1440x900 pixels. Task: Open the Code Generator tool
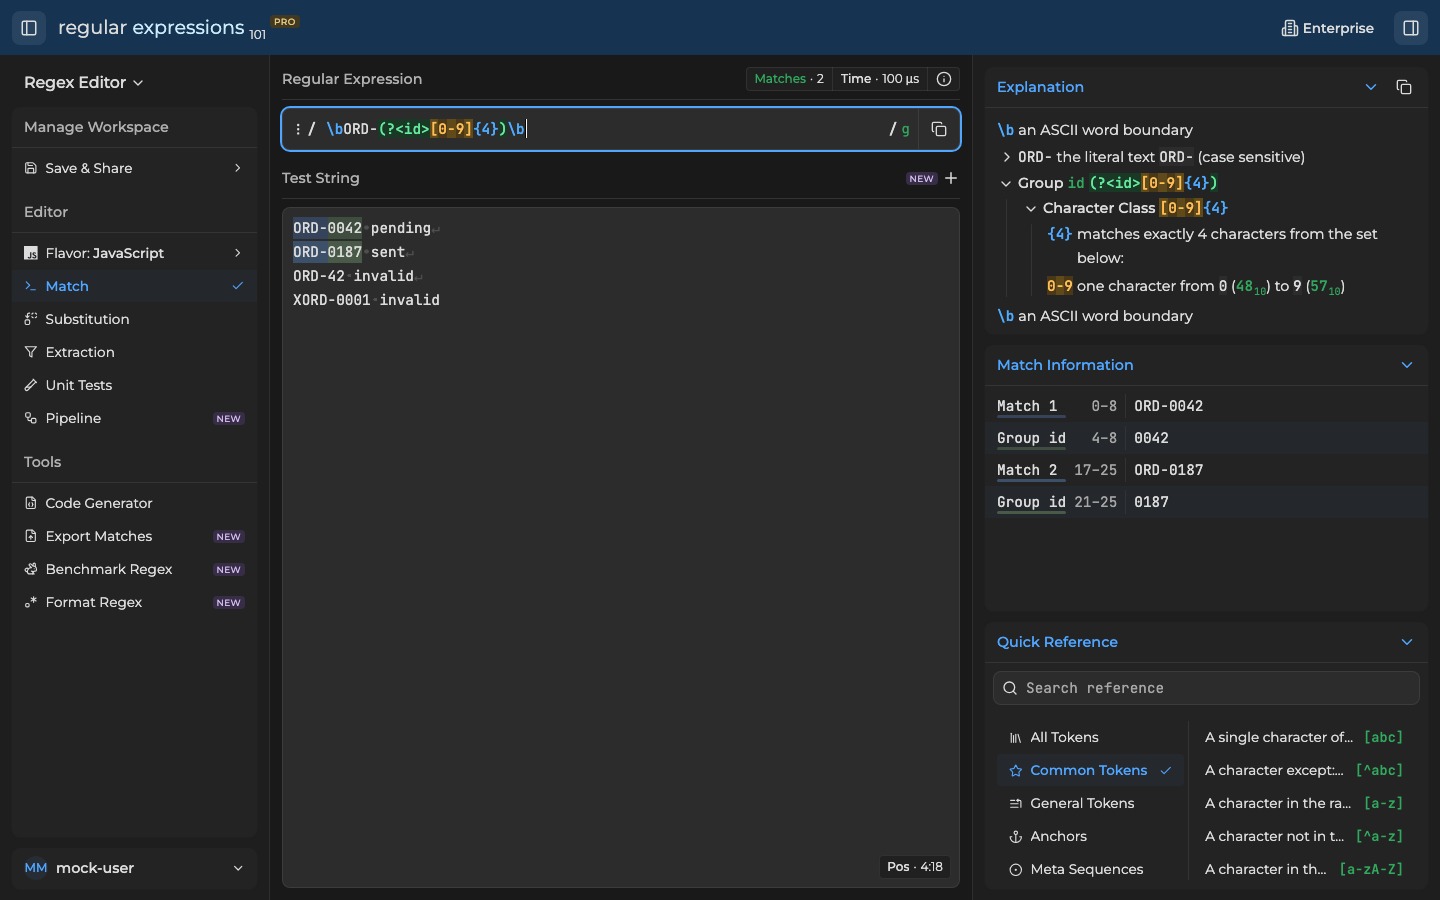(134, 503)
